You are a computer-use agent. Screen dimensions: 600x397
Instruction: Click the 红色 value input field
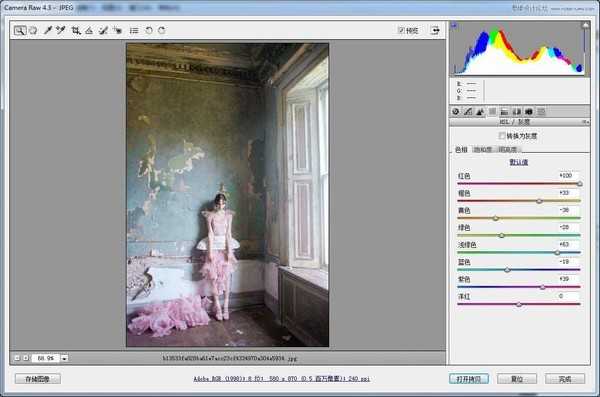pyautogui.click(x=568, y=175)
